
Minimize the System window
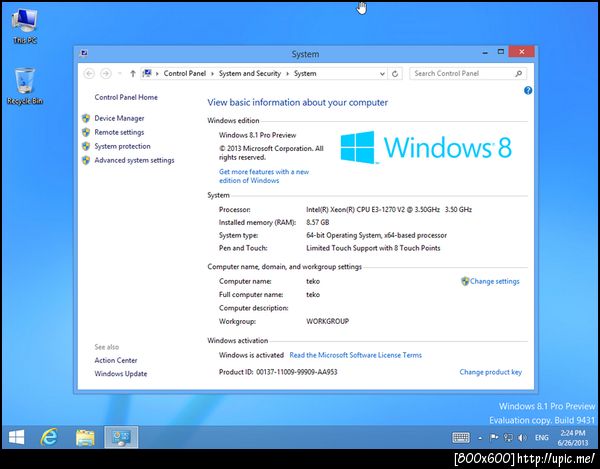click(485, 52)
